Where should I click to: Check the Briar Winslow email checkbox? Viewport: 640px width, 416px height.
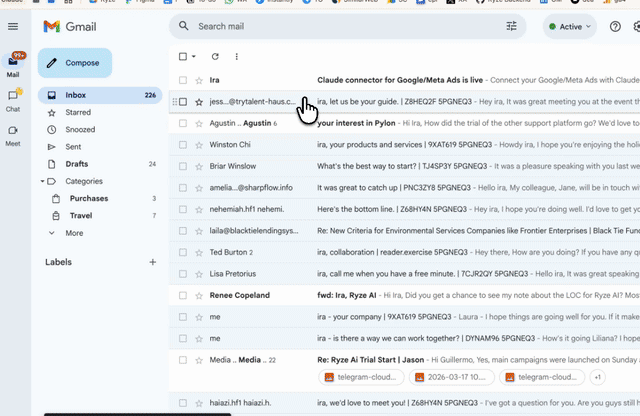(183, 166)
